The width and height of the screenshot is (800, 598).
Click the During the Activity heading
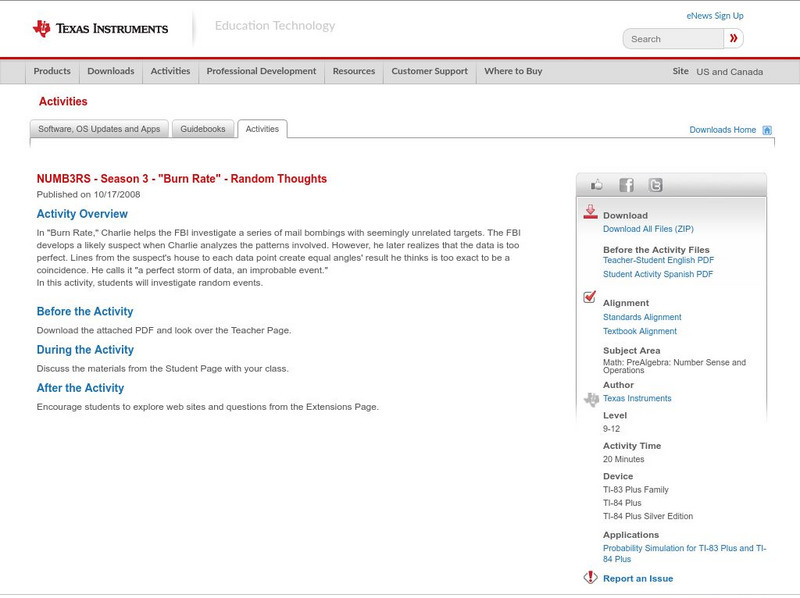coord(85,350)
